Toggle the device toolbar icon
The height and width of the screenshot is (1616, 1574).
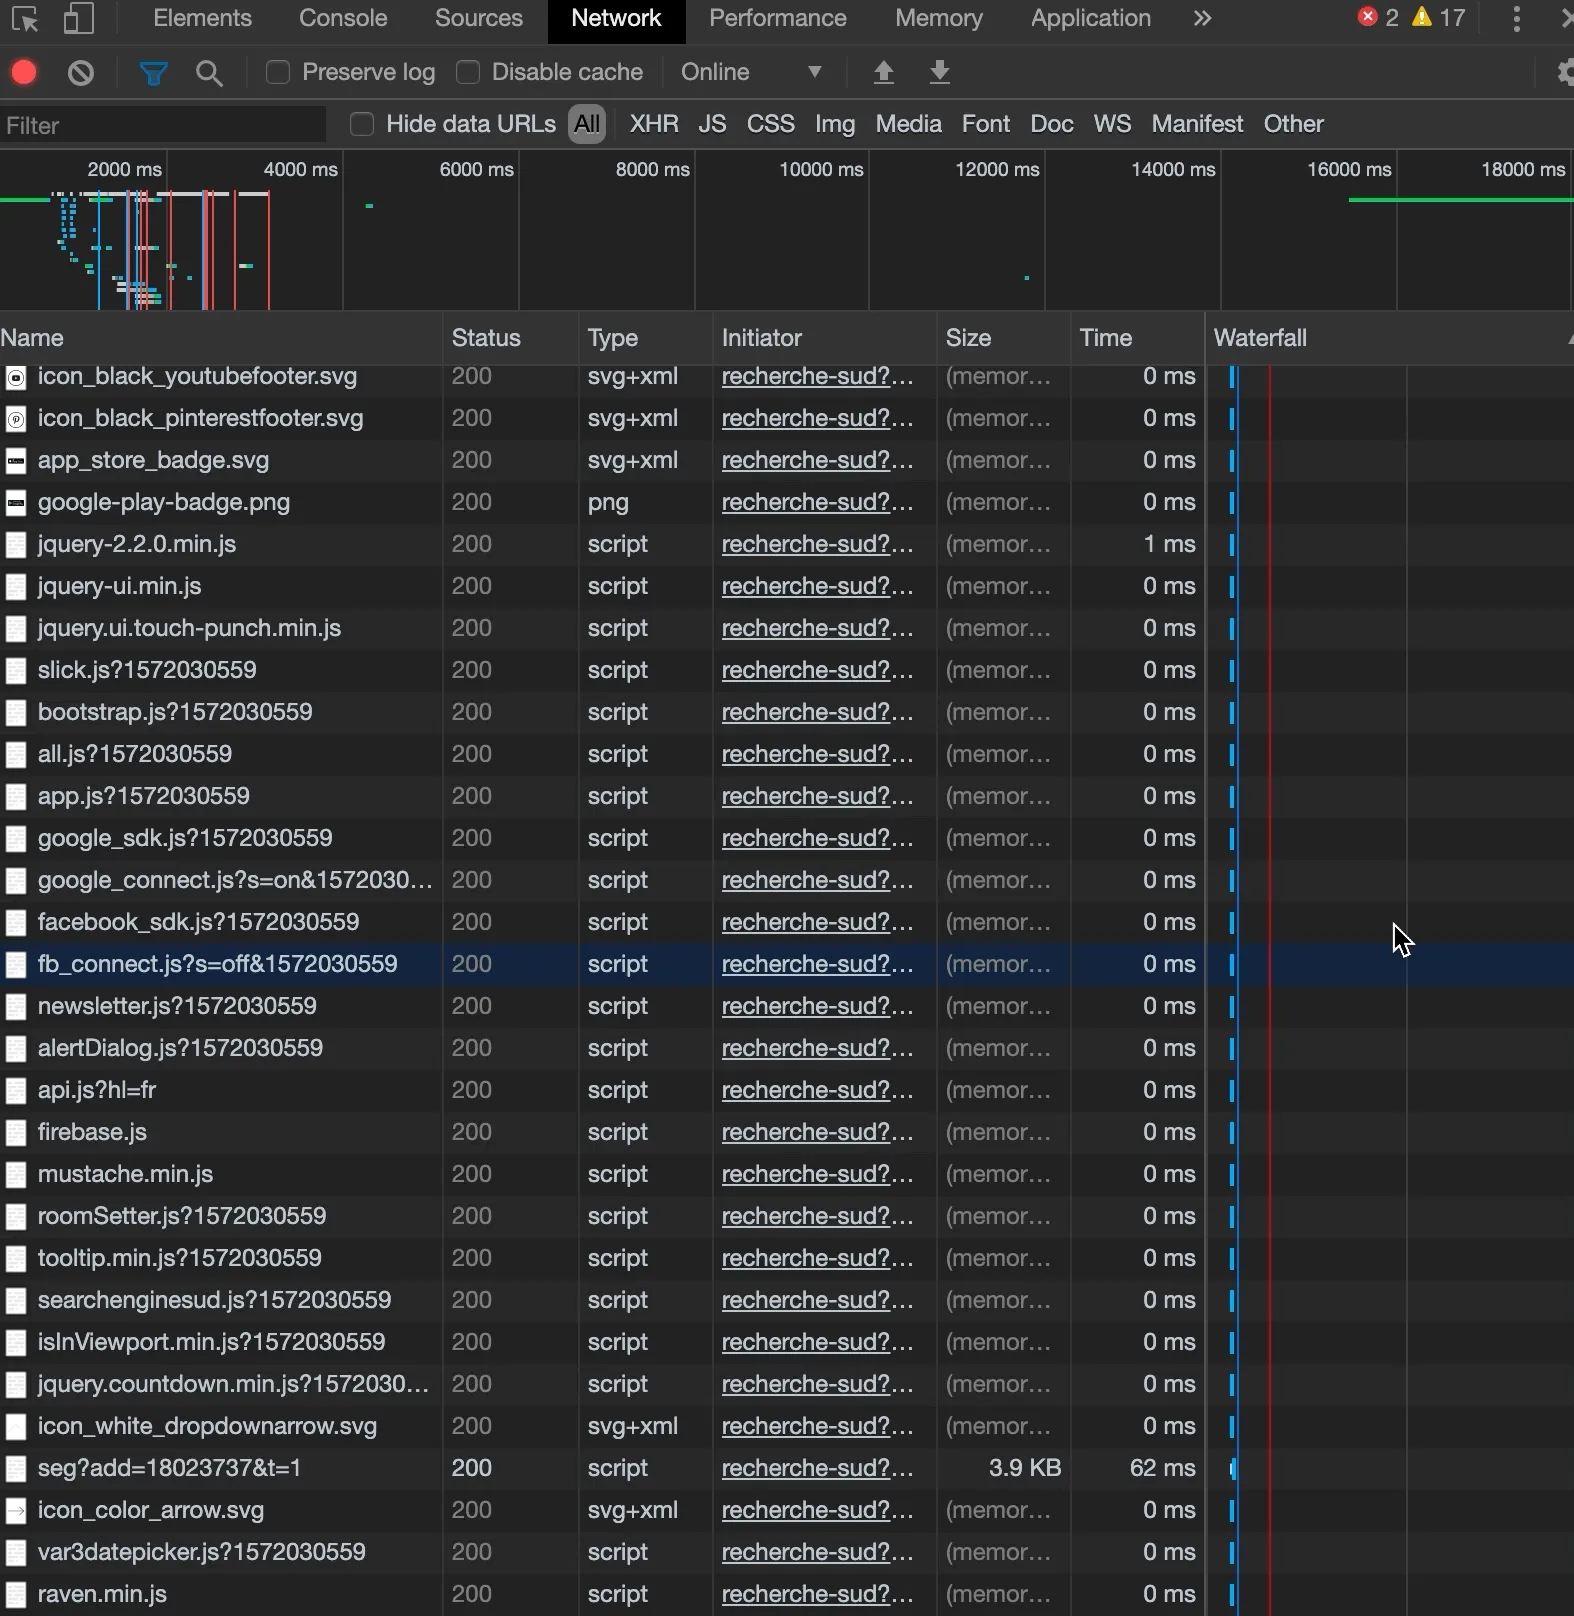pyautogui.click(x=78, y=19)
